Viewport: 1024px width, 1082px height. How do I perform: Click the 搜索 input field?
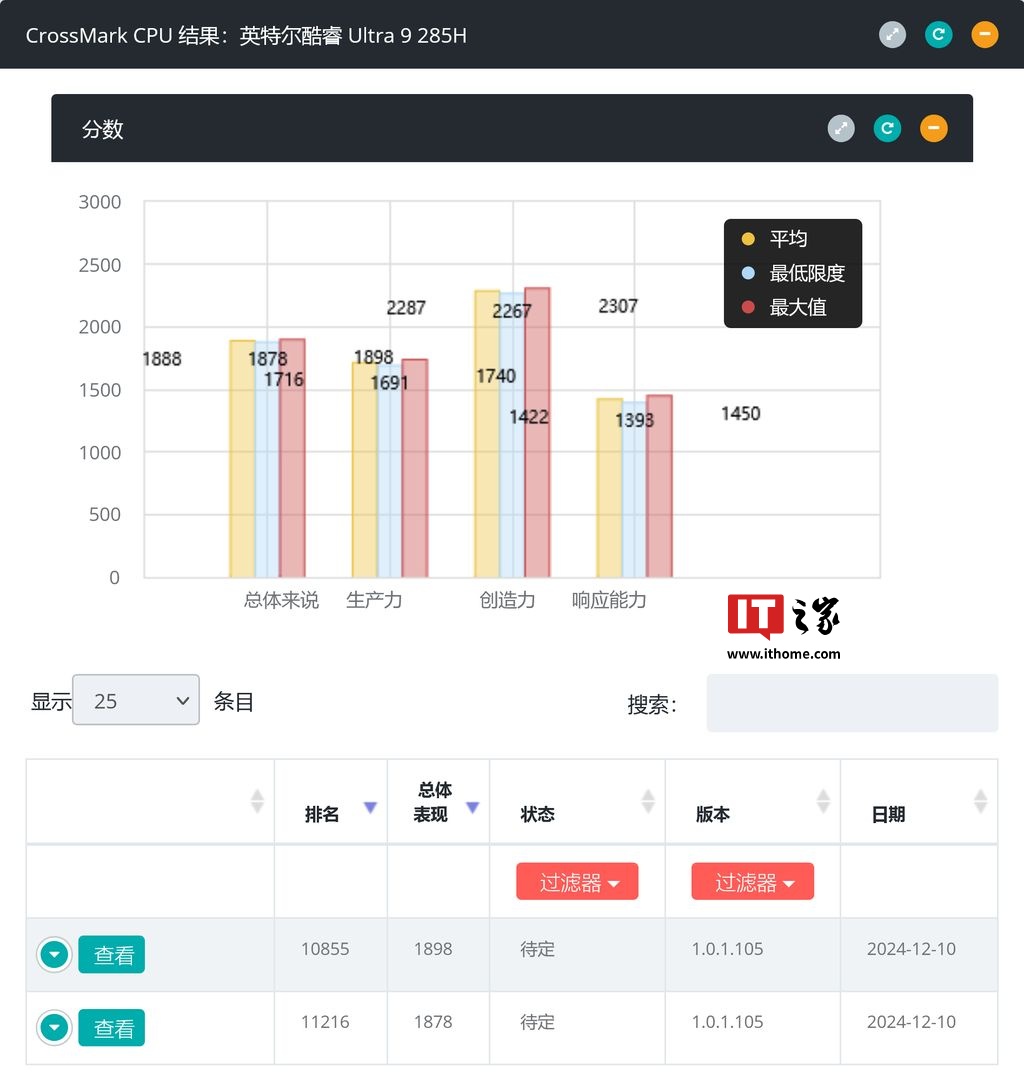coord(852,702)
